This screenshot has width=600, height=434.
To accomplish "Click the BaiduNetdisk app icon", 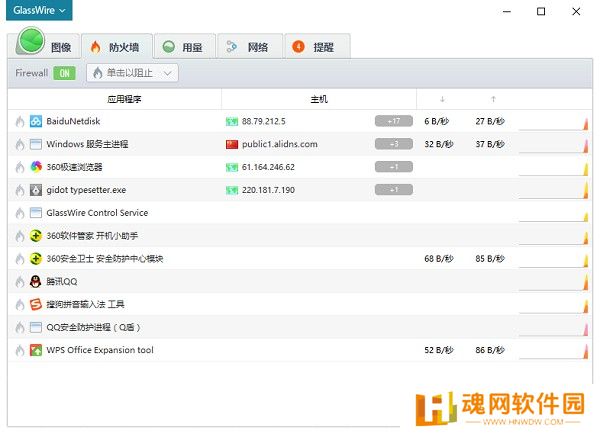I will (x=36, y=121).
